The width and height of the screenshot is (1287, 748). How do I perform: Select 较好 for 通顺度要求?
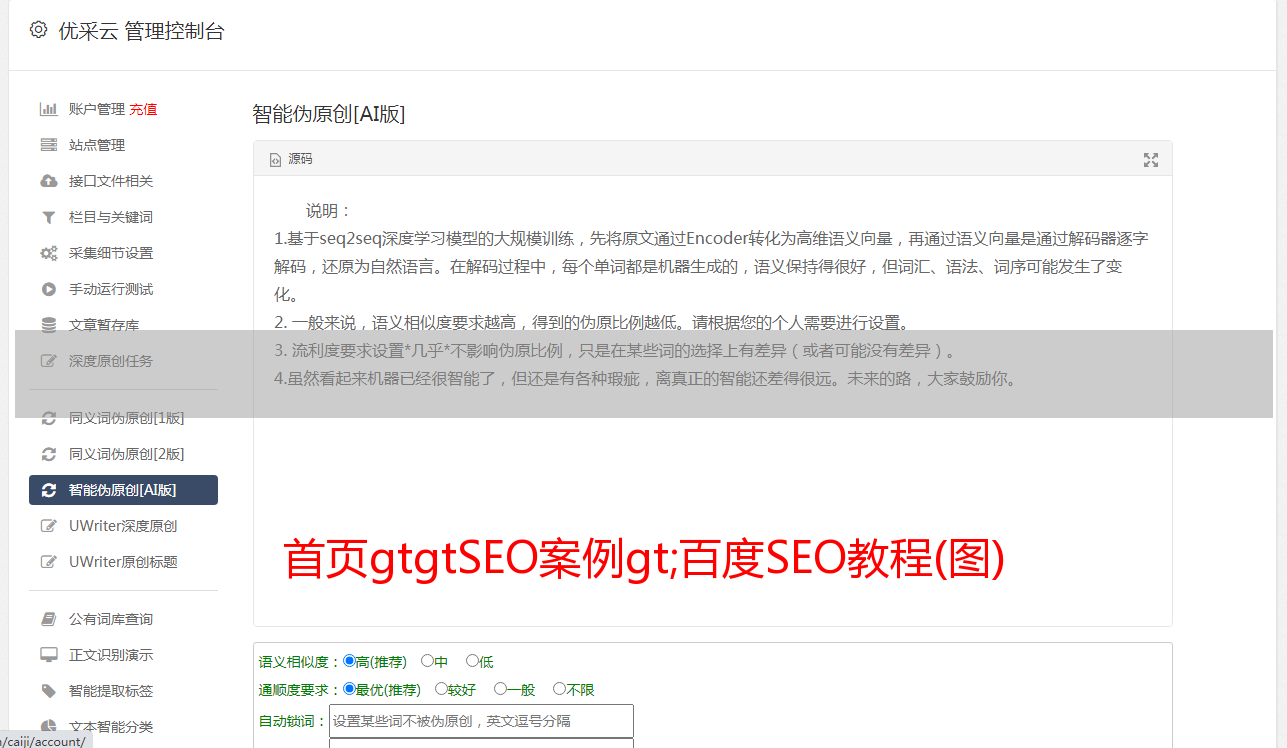click(441, 689)
